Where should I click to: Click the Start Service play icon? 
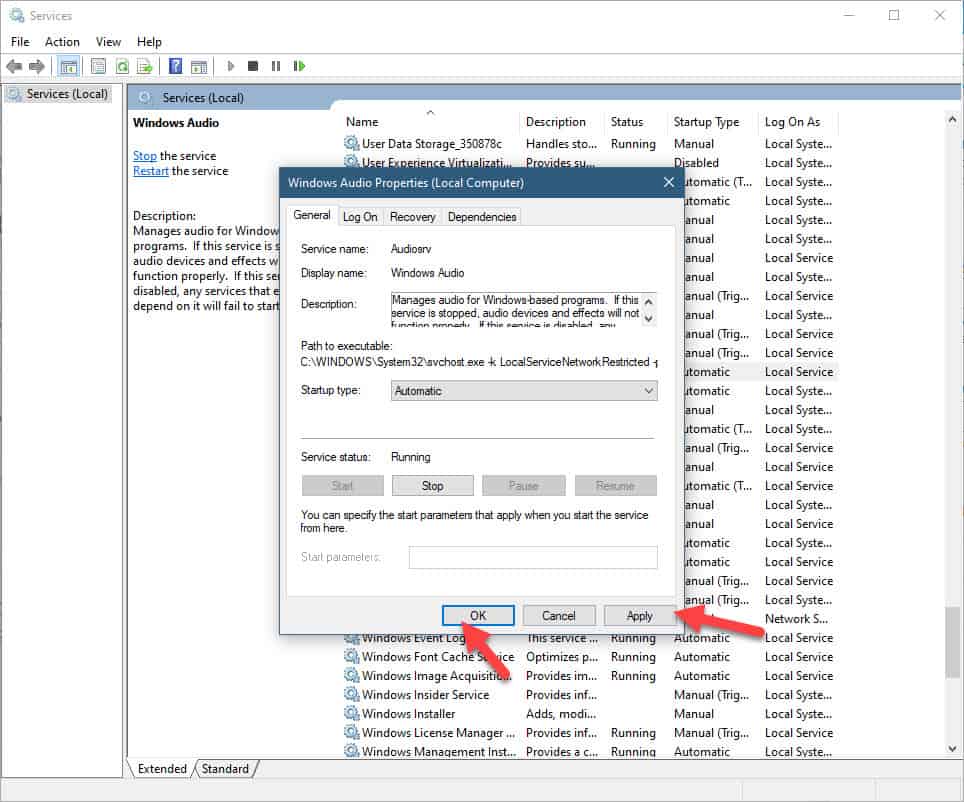[x=231, y=66]
